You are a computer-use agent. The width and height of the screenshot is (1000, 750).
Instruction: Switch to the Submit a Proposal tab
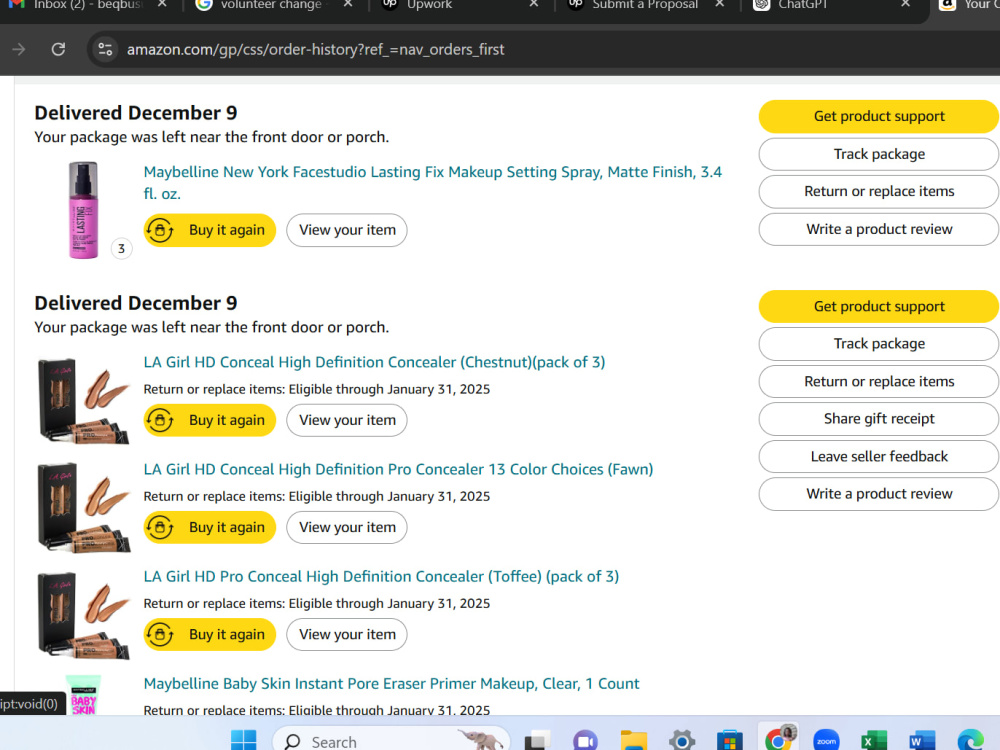[x=644, y=5]
